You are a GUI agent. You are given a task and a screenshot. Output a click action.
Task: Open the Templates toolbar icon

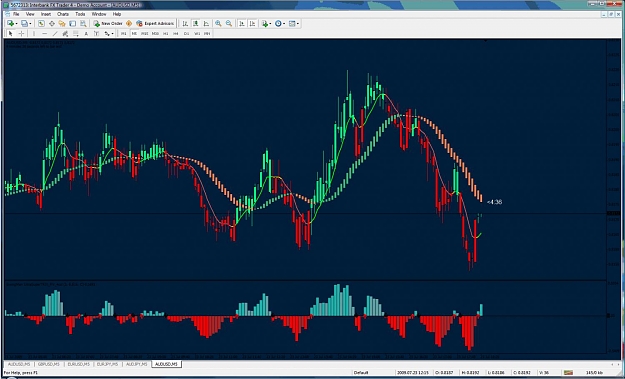[x=292, y=24]
